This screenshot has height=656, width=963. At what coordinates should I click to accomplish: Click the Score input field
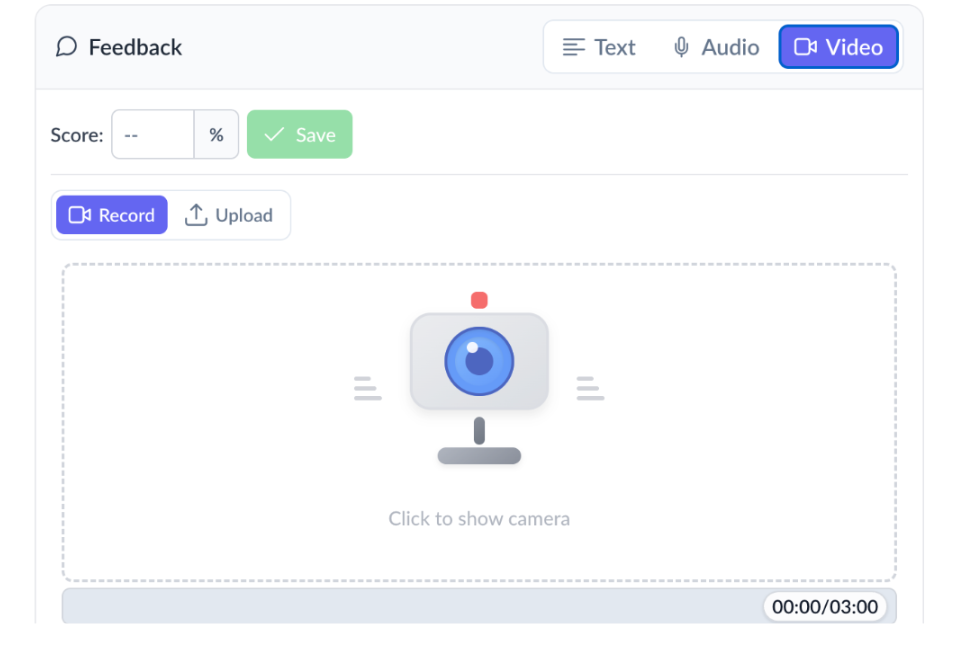[153, 135]
